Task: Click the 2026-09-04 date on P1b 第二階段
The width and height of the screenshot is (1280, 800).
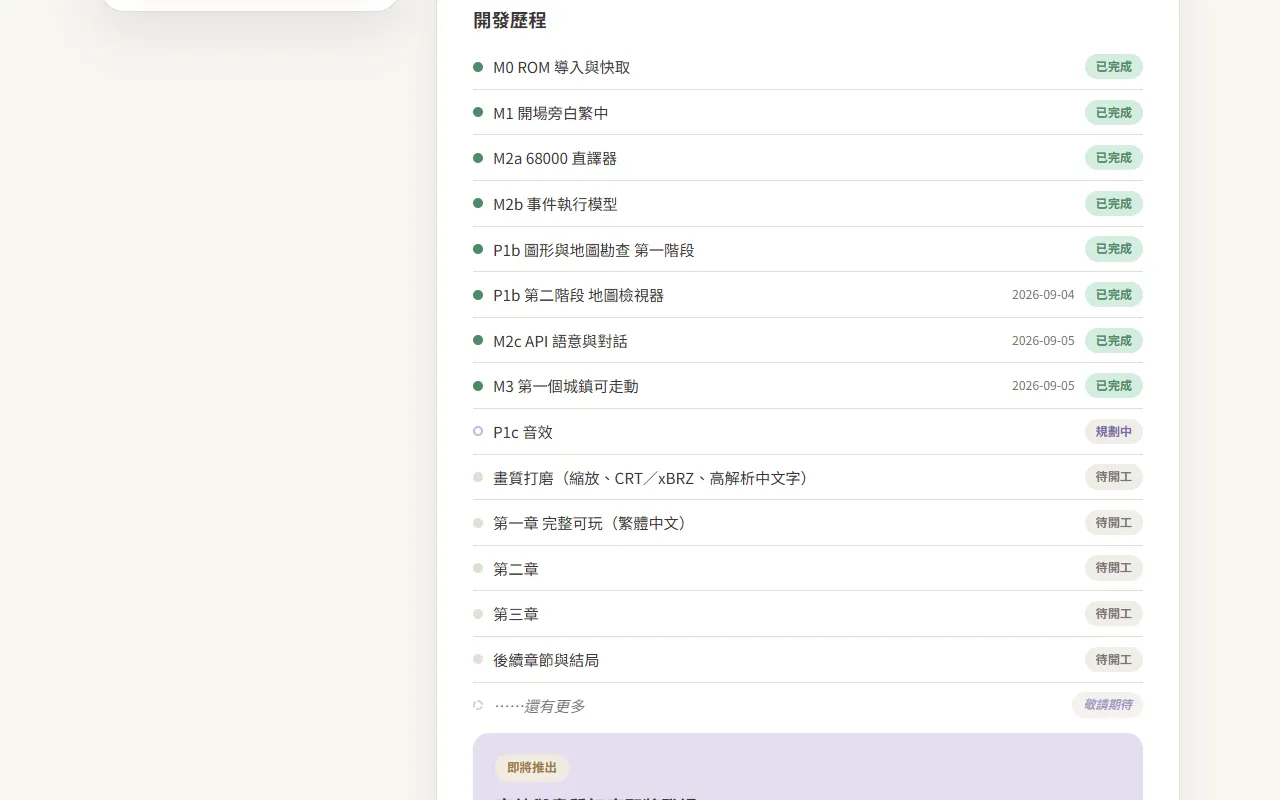Action: coord(1043,295)
